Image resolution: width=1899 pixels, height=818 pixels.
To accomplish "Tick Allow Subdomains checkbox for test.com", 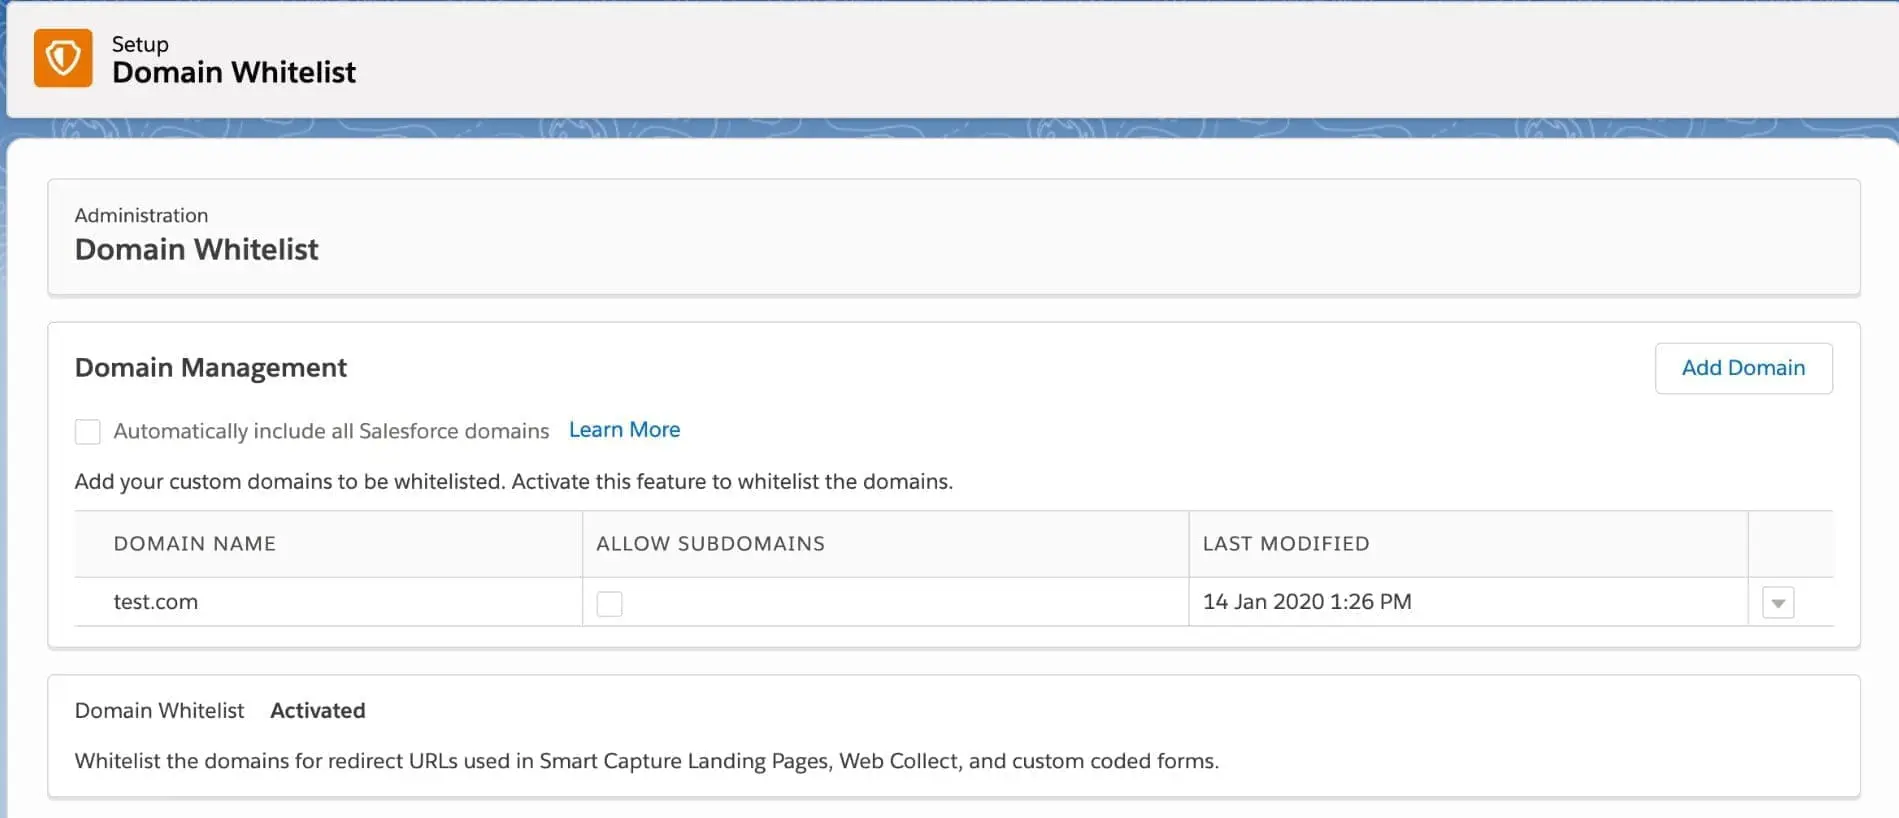I will click(609, 604).
